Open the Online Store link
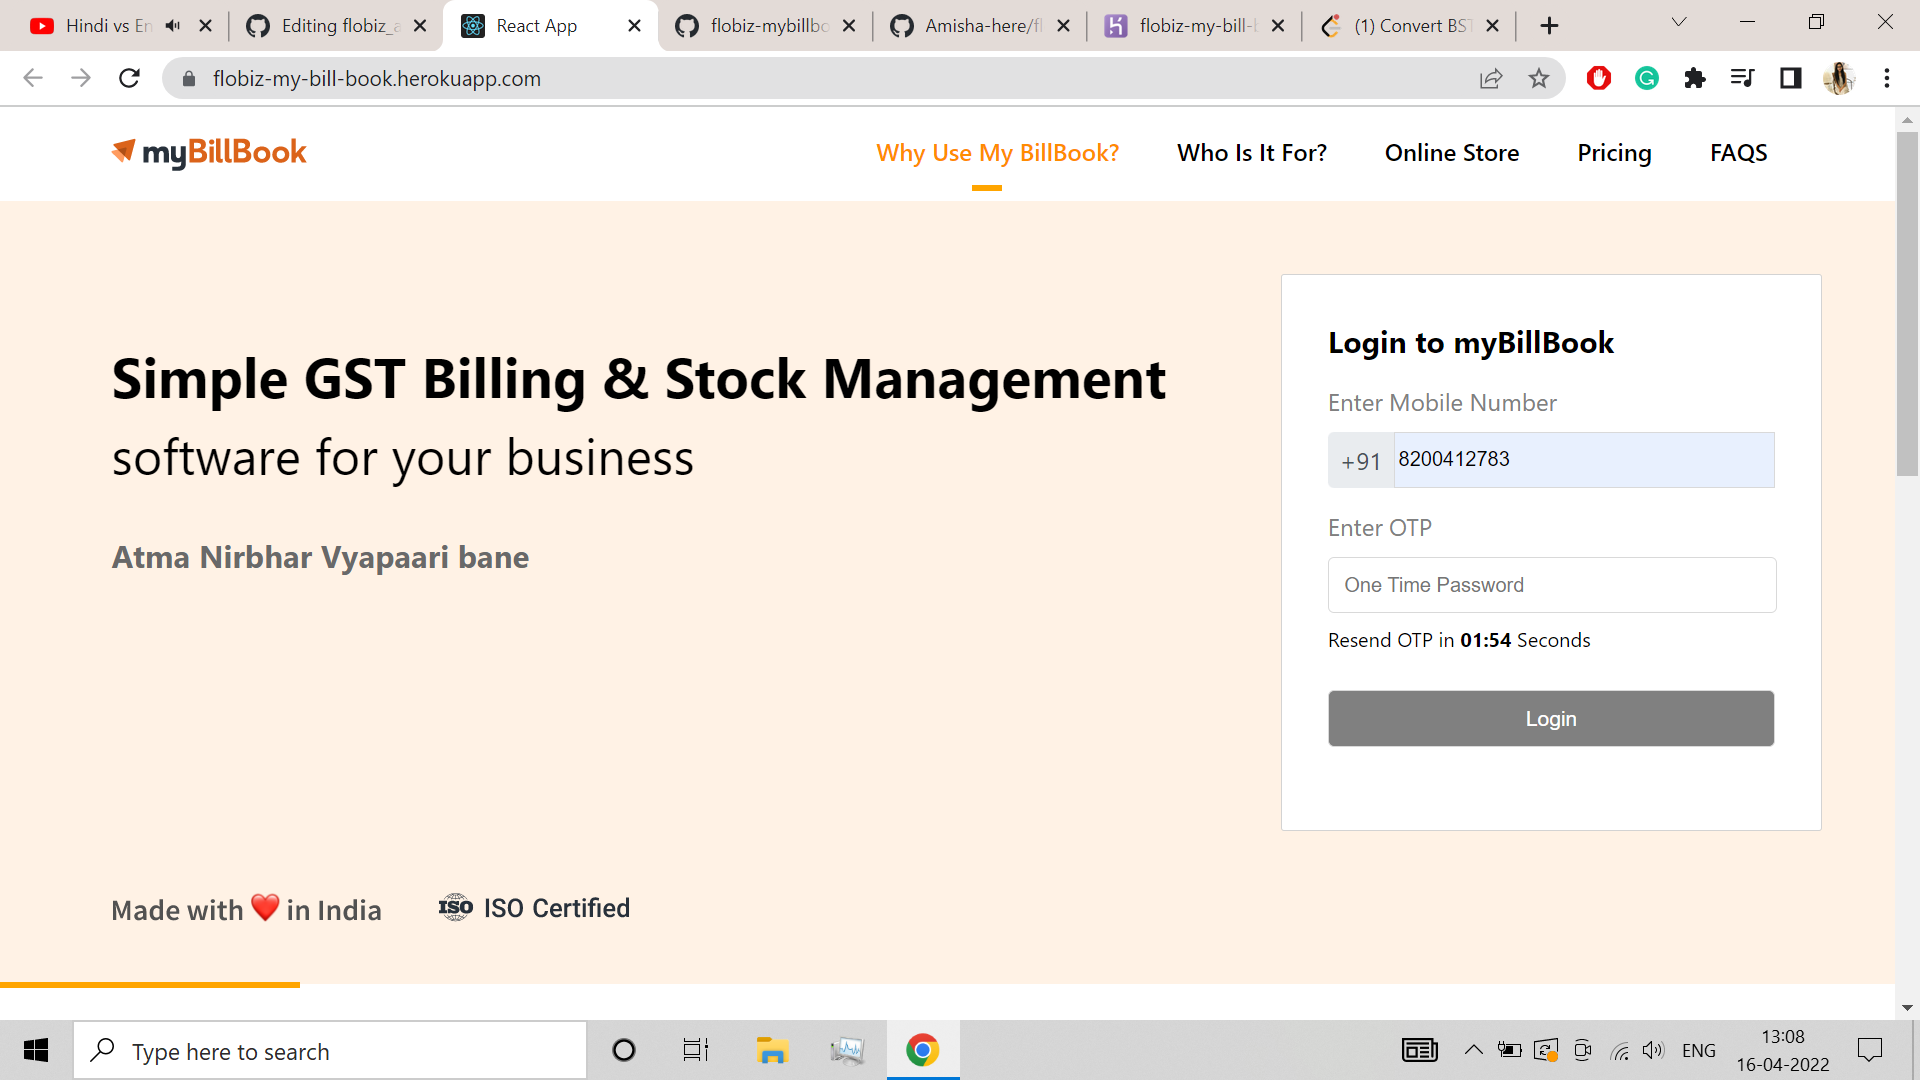 pos(1451,153)
